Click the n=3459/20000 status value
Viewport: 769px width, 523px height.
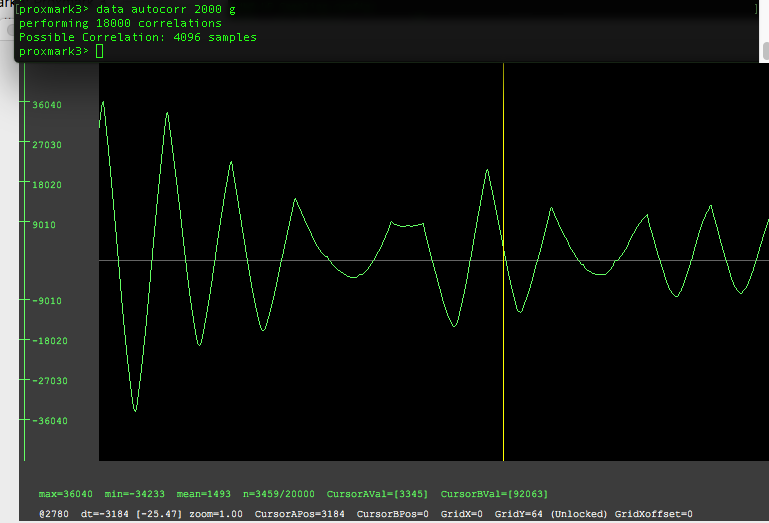279,494
